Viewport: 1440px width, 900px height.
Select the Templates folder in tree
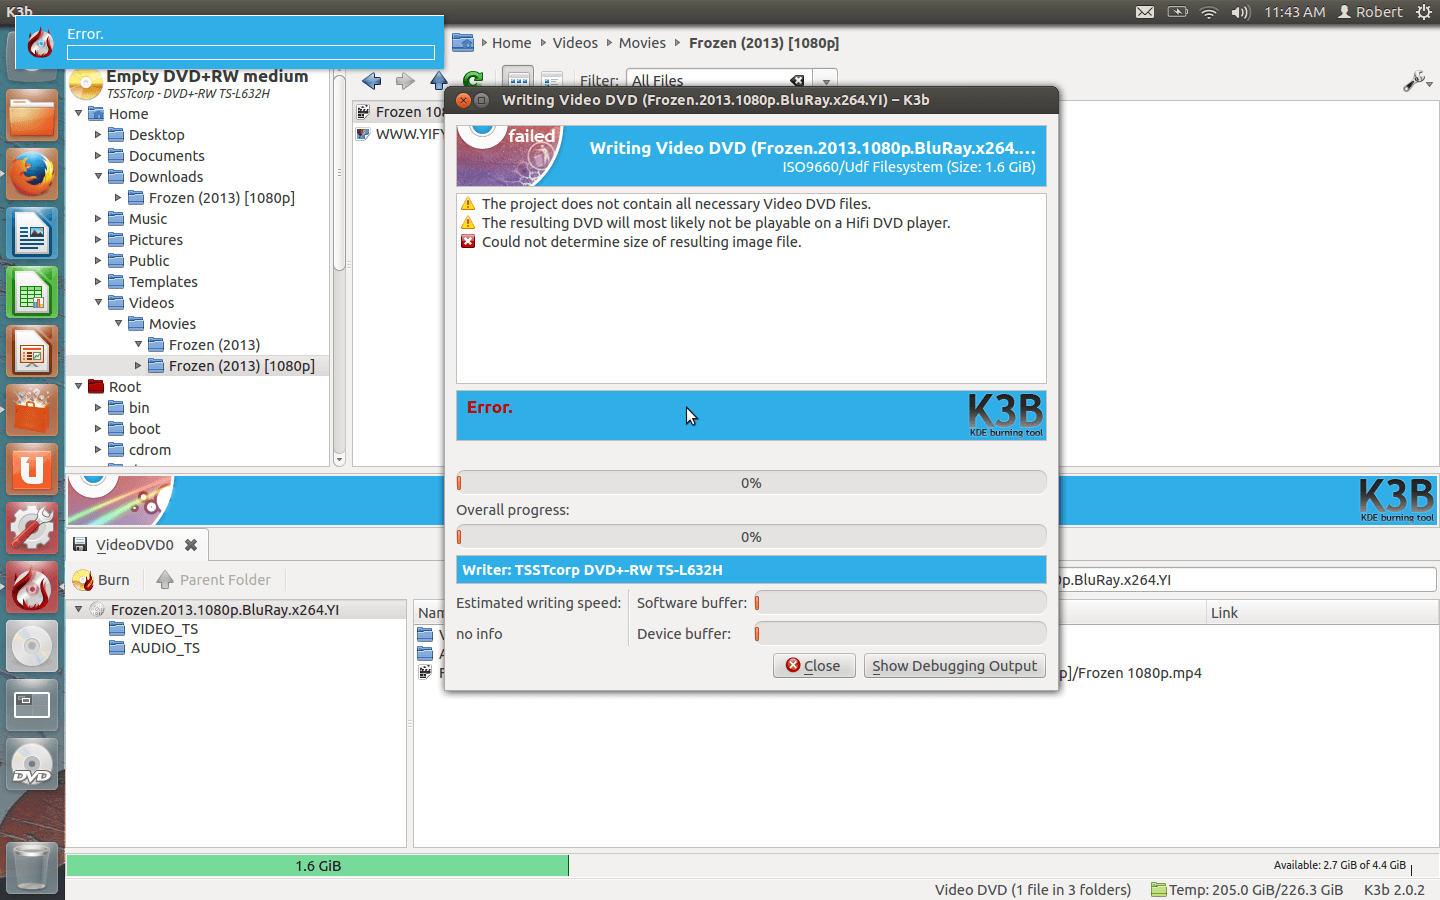point(162,282)
